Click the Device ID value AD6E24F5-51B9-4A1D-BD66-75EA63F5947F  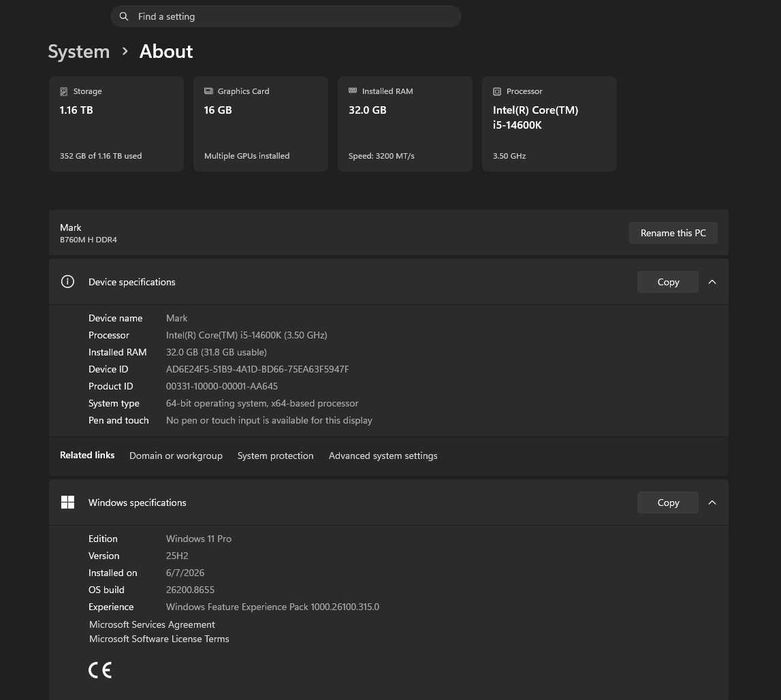[x=258, y=369]
